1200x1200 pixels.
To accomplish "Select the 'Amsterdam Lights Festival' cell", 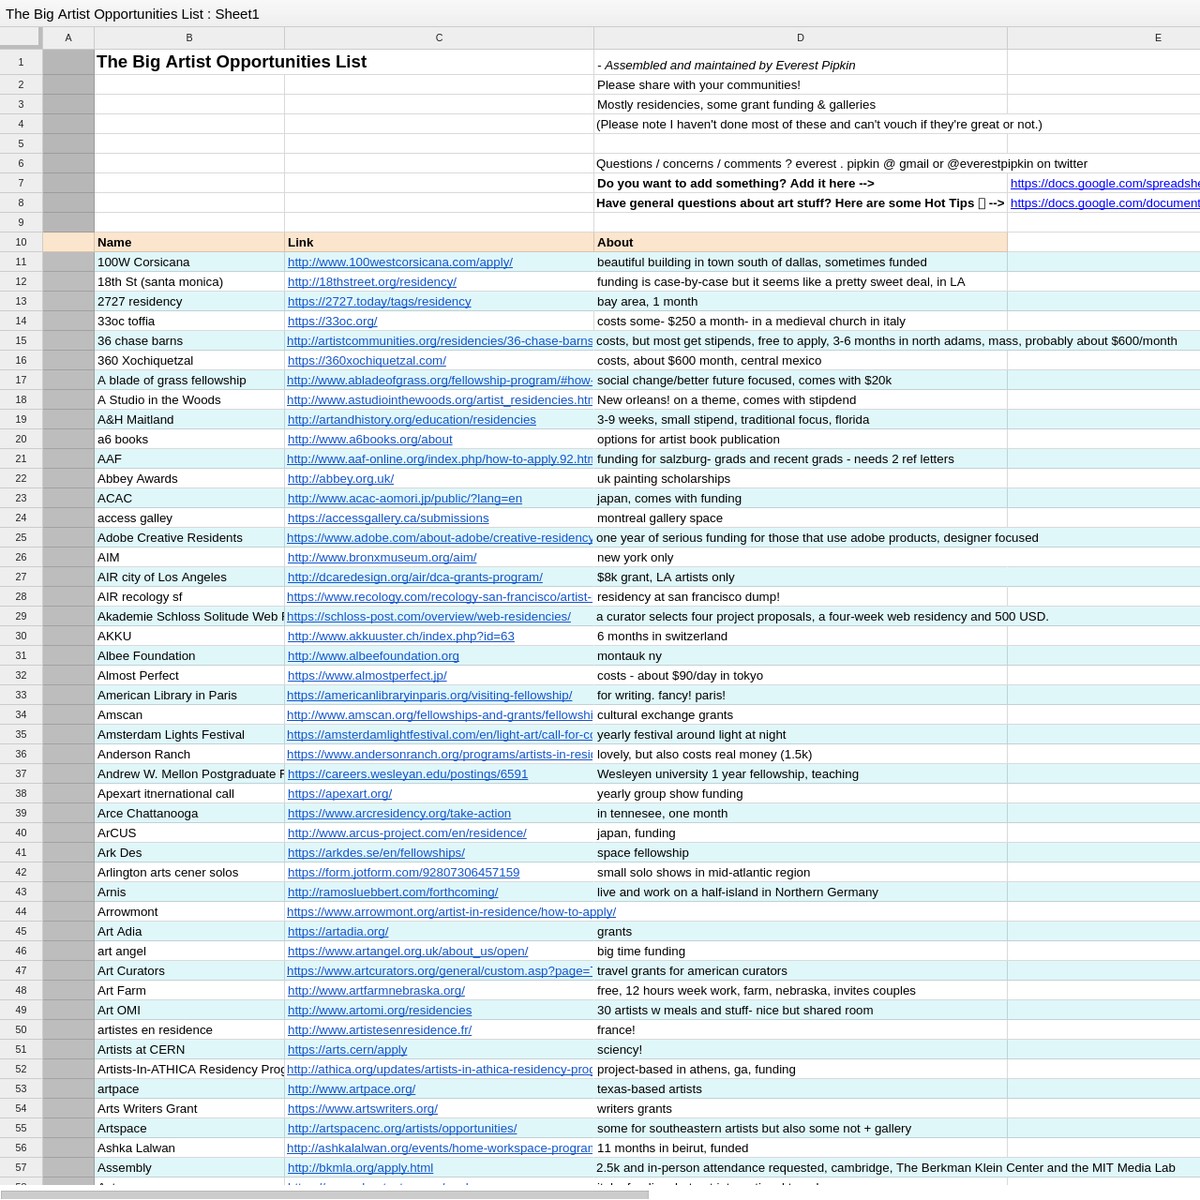I will tap(189, 735).
